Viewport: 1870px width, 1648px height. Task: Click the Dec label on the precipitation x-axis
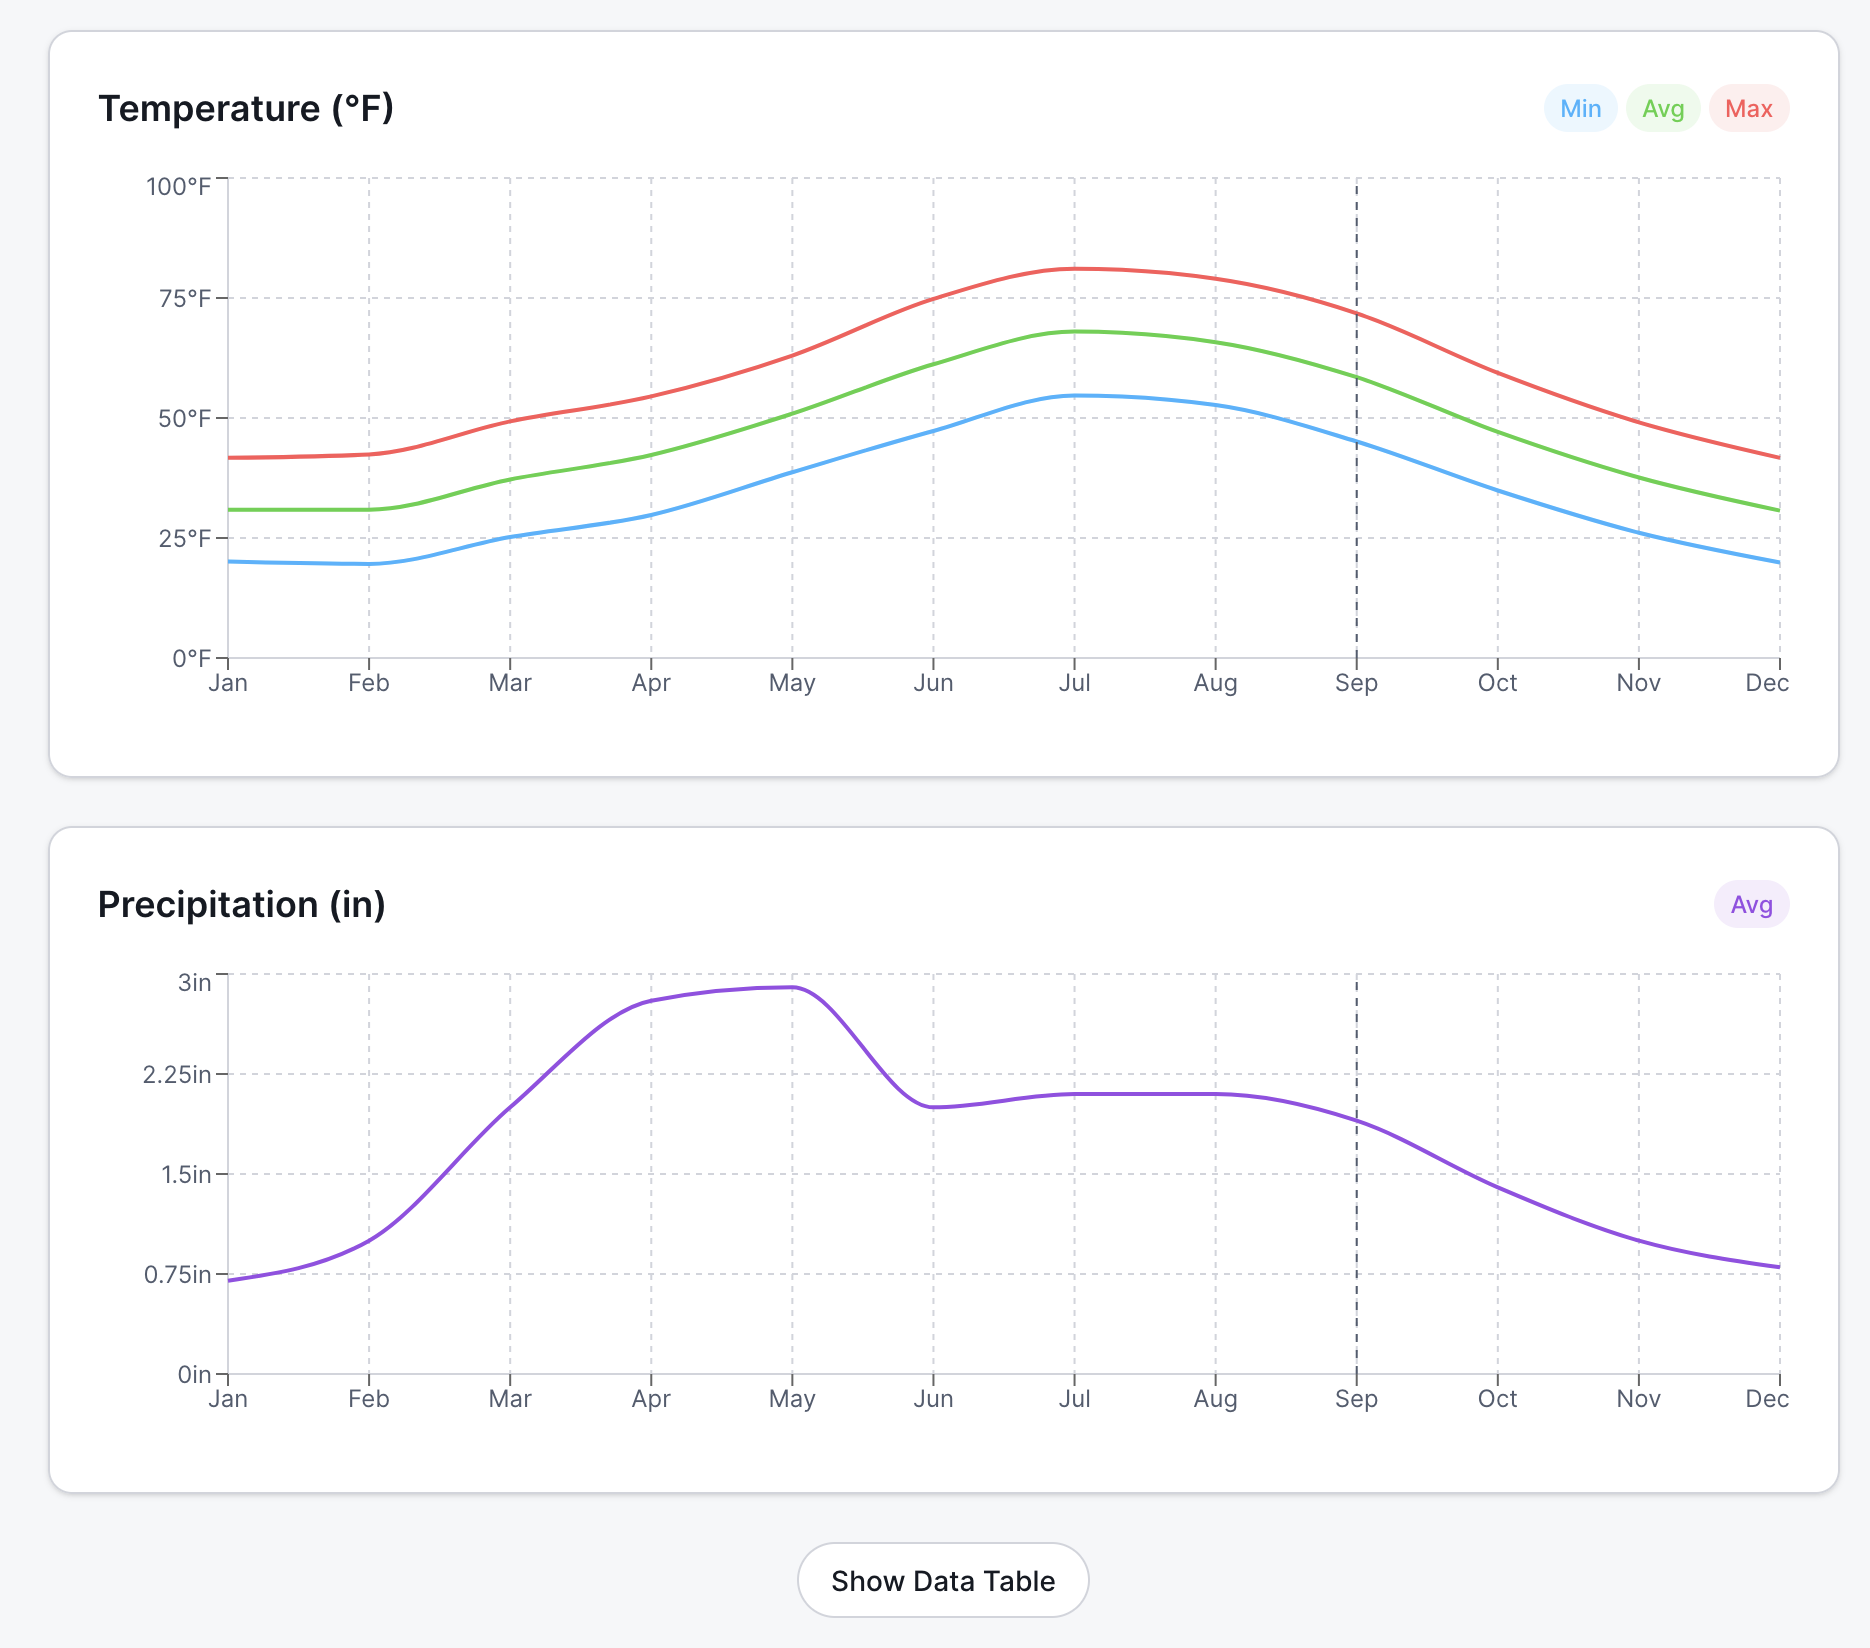[1766, 1399]
